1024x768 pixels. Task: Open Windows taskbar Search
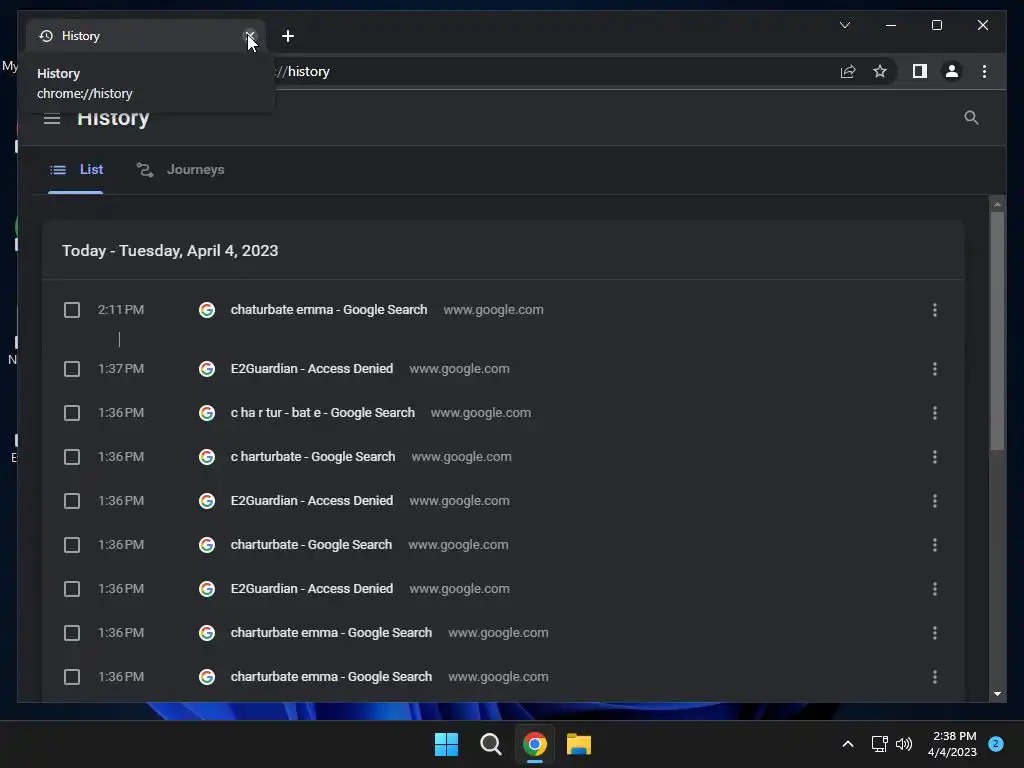490,744
